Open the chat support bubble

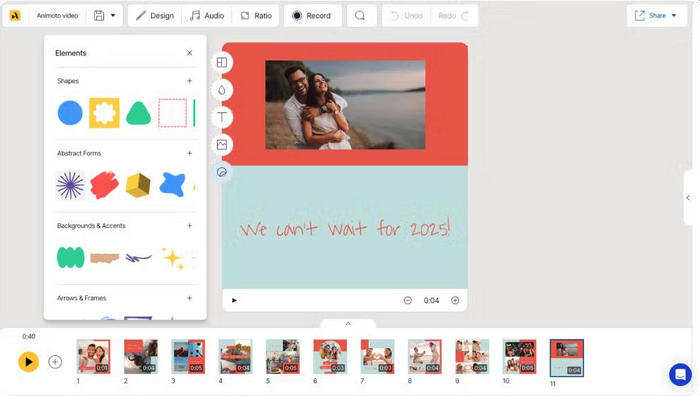[x=680, y=374]
